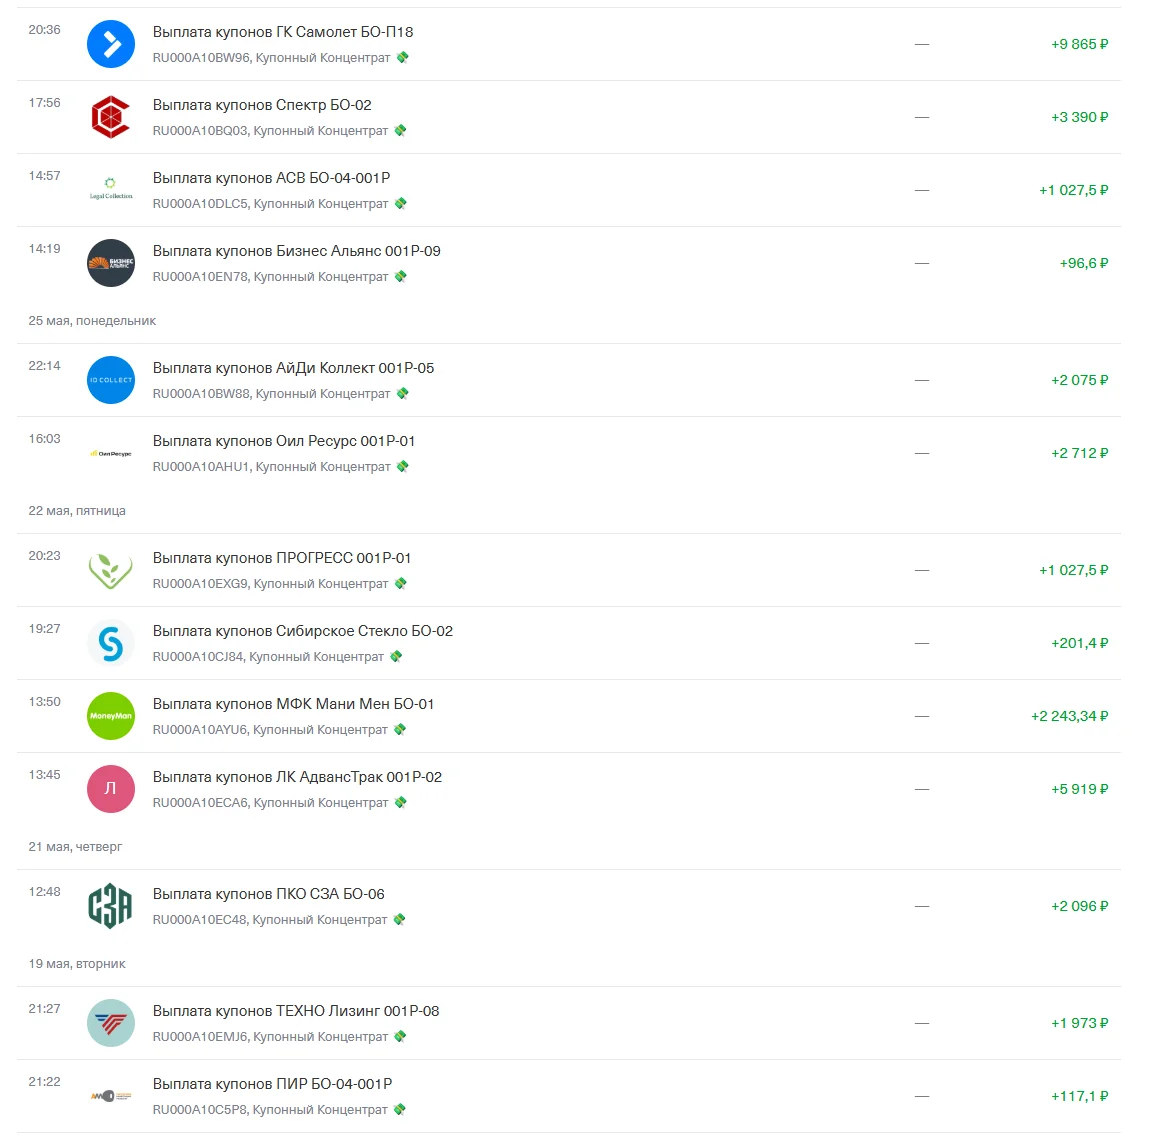Click the Спектр БО-02 red cube logo
Image resolution: width=1152 pixels, height=1136 pixels.
coord(111,117)
